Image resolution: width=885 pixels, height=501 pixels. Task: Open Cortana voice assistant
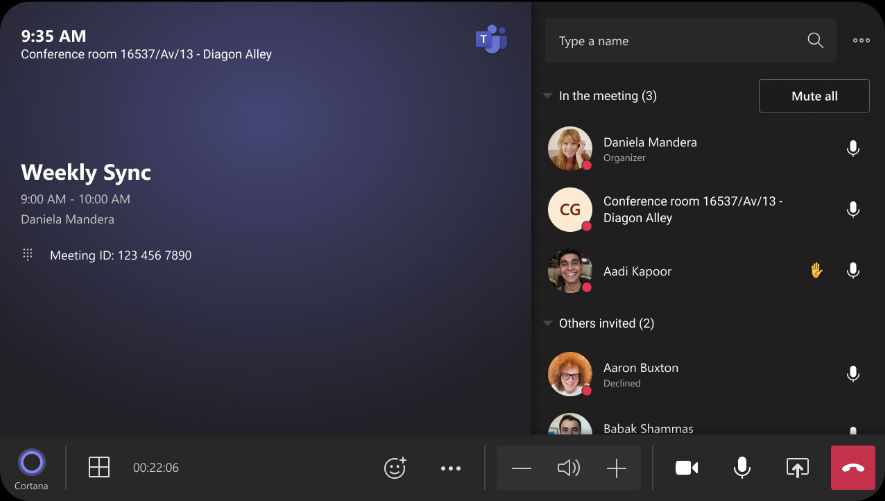(32, 463)
